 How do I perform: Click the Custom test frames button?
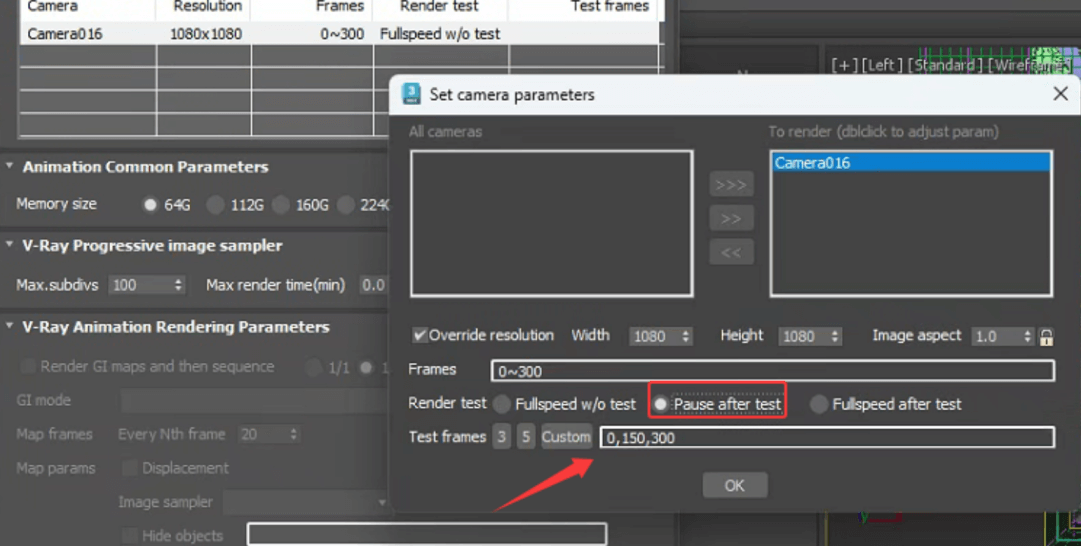click(566, 437)
